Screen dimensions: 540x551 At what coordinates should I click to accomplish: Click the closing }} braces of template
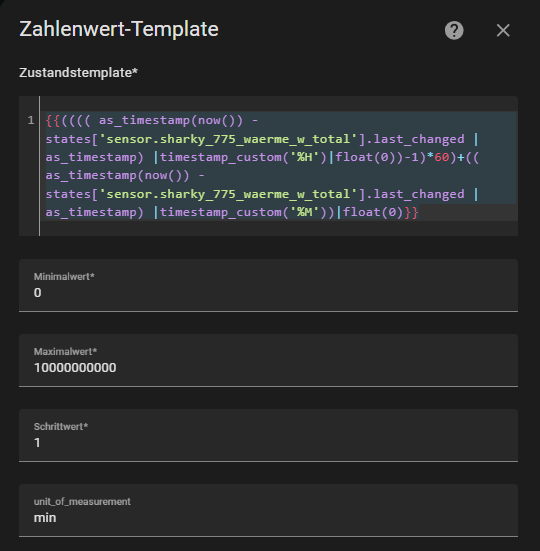(x=411, y=212)
